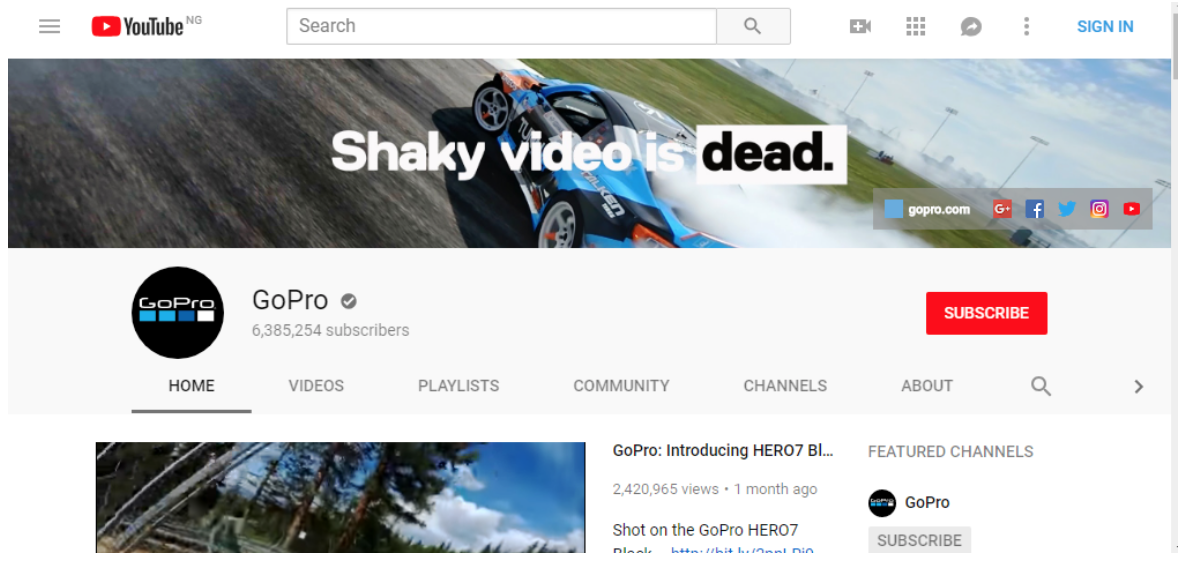Screen dimensions: 1184x584
Task: Open the Instagram link on banner
Action: point(1099,209)
